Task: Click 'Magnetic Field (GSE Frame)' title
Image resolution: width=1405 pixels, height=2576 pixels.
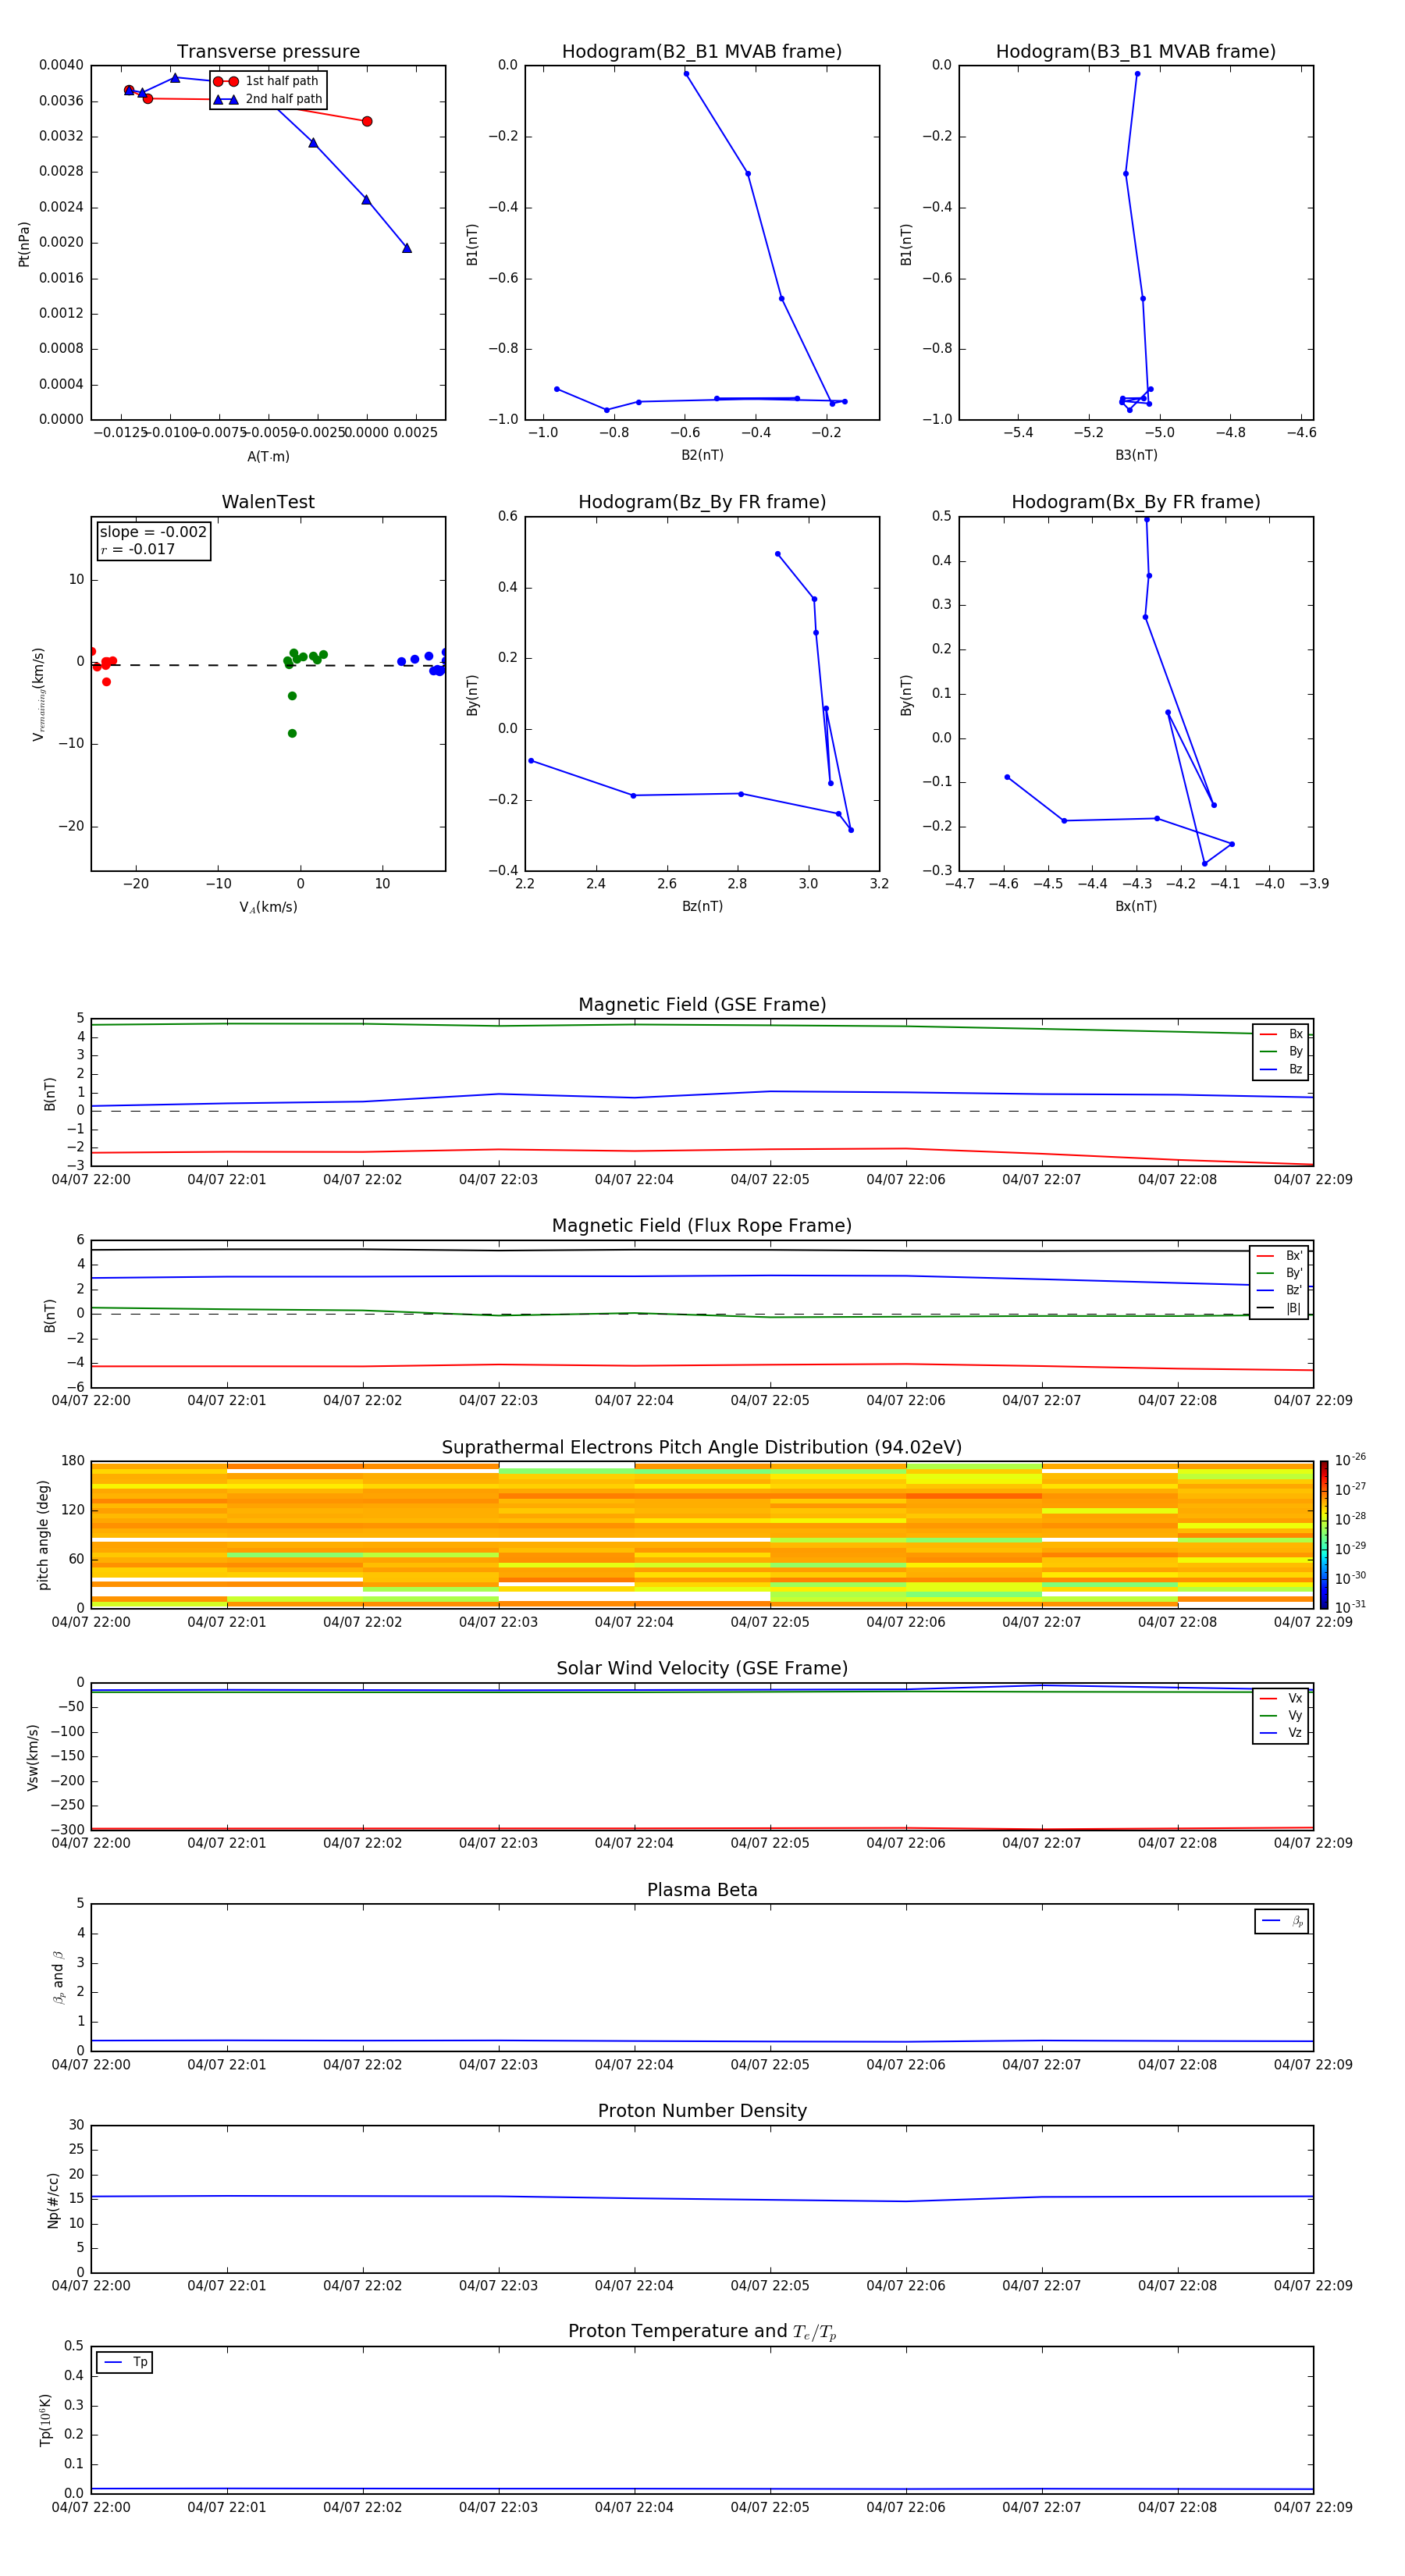Action: click(x=702, y=1005)
